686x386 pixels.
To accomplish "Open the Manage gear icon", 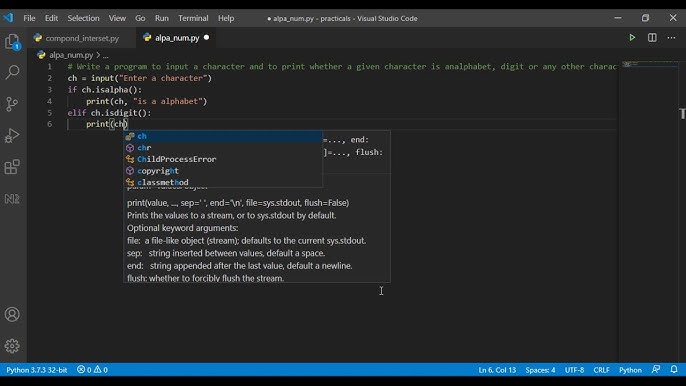I will coord(12,346).
